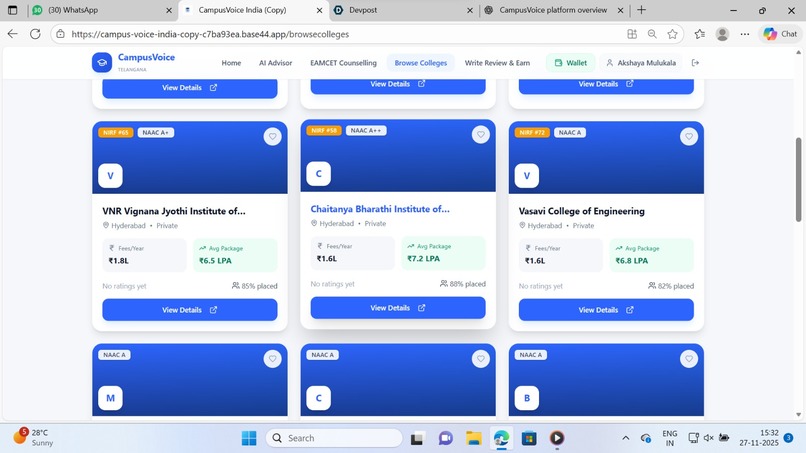Screen dimensions: 806x453
Task: Open the Windows Start menu
Action: pyautogui.click(x=249, y=438)
